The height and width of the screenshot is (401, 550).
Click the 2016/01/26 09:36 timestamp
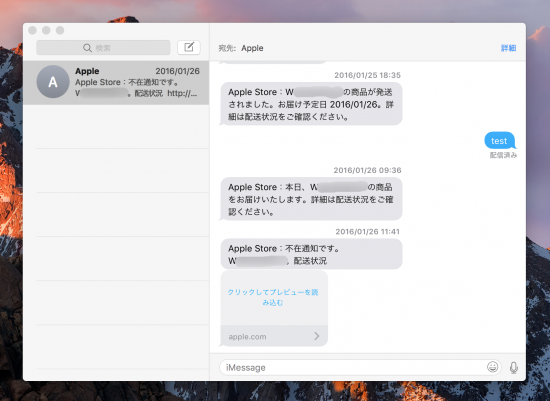[x=367, y=170]
